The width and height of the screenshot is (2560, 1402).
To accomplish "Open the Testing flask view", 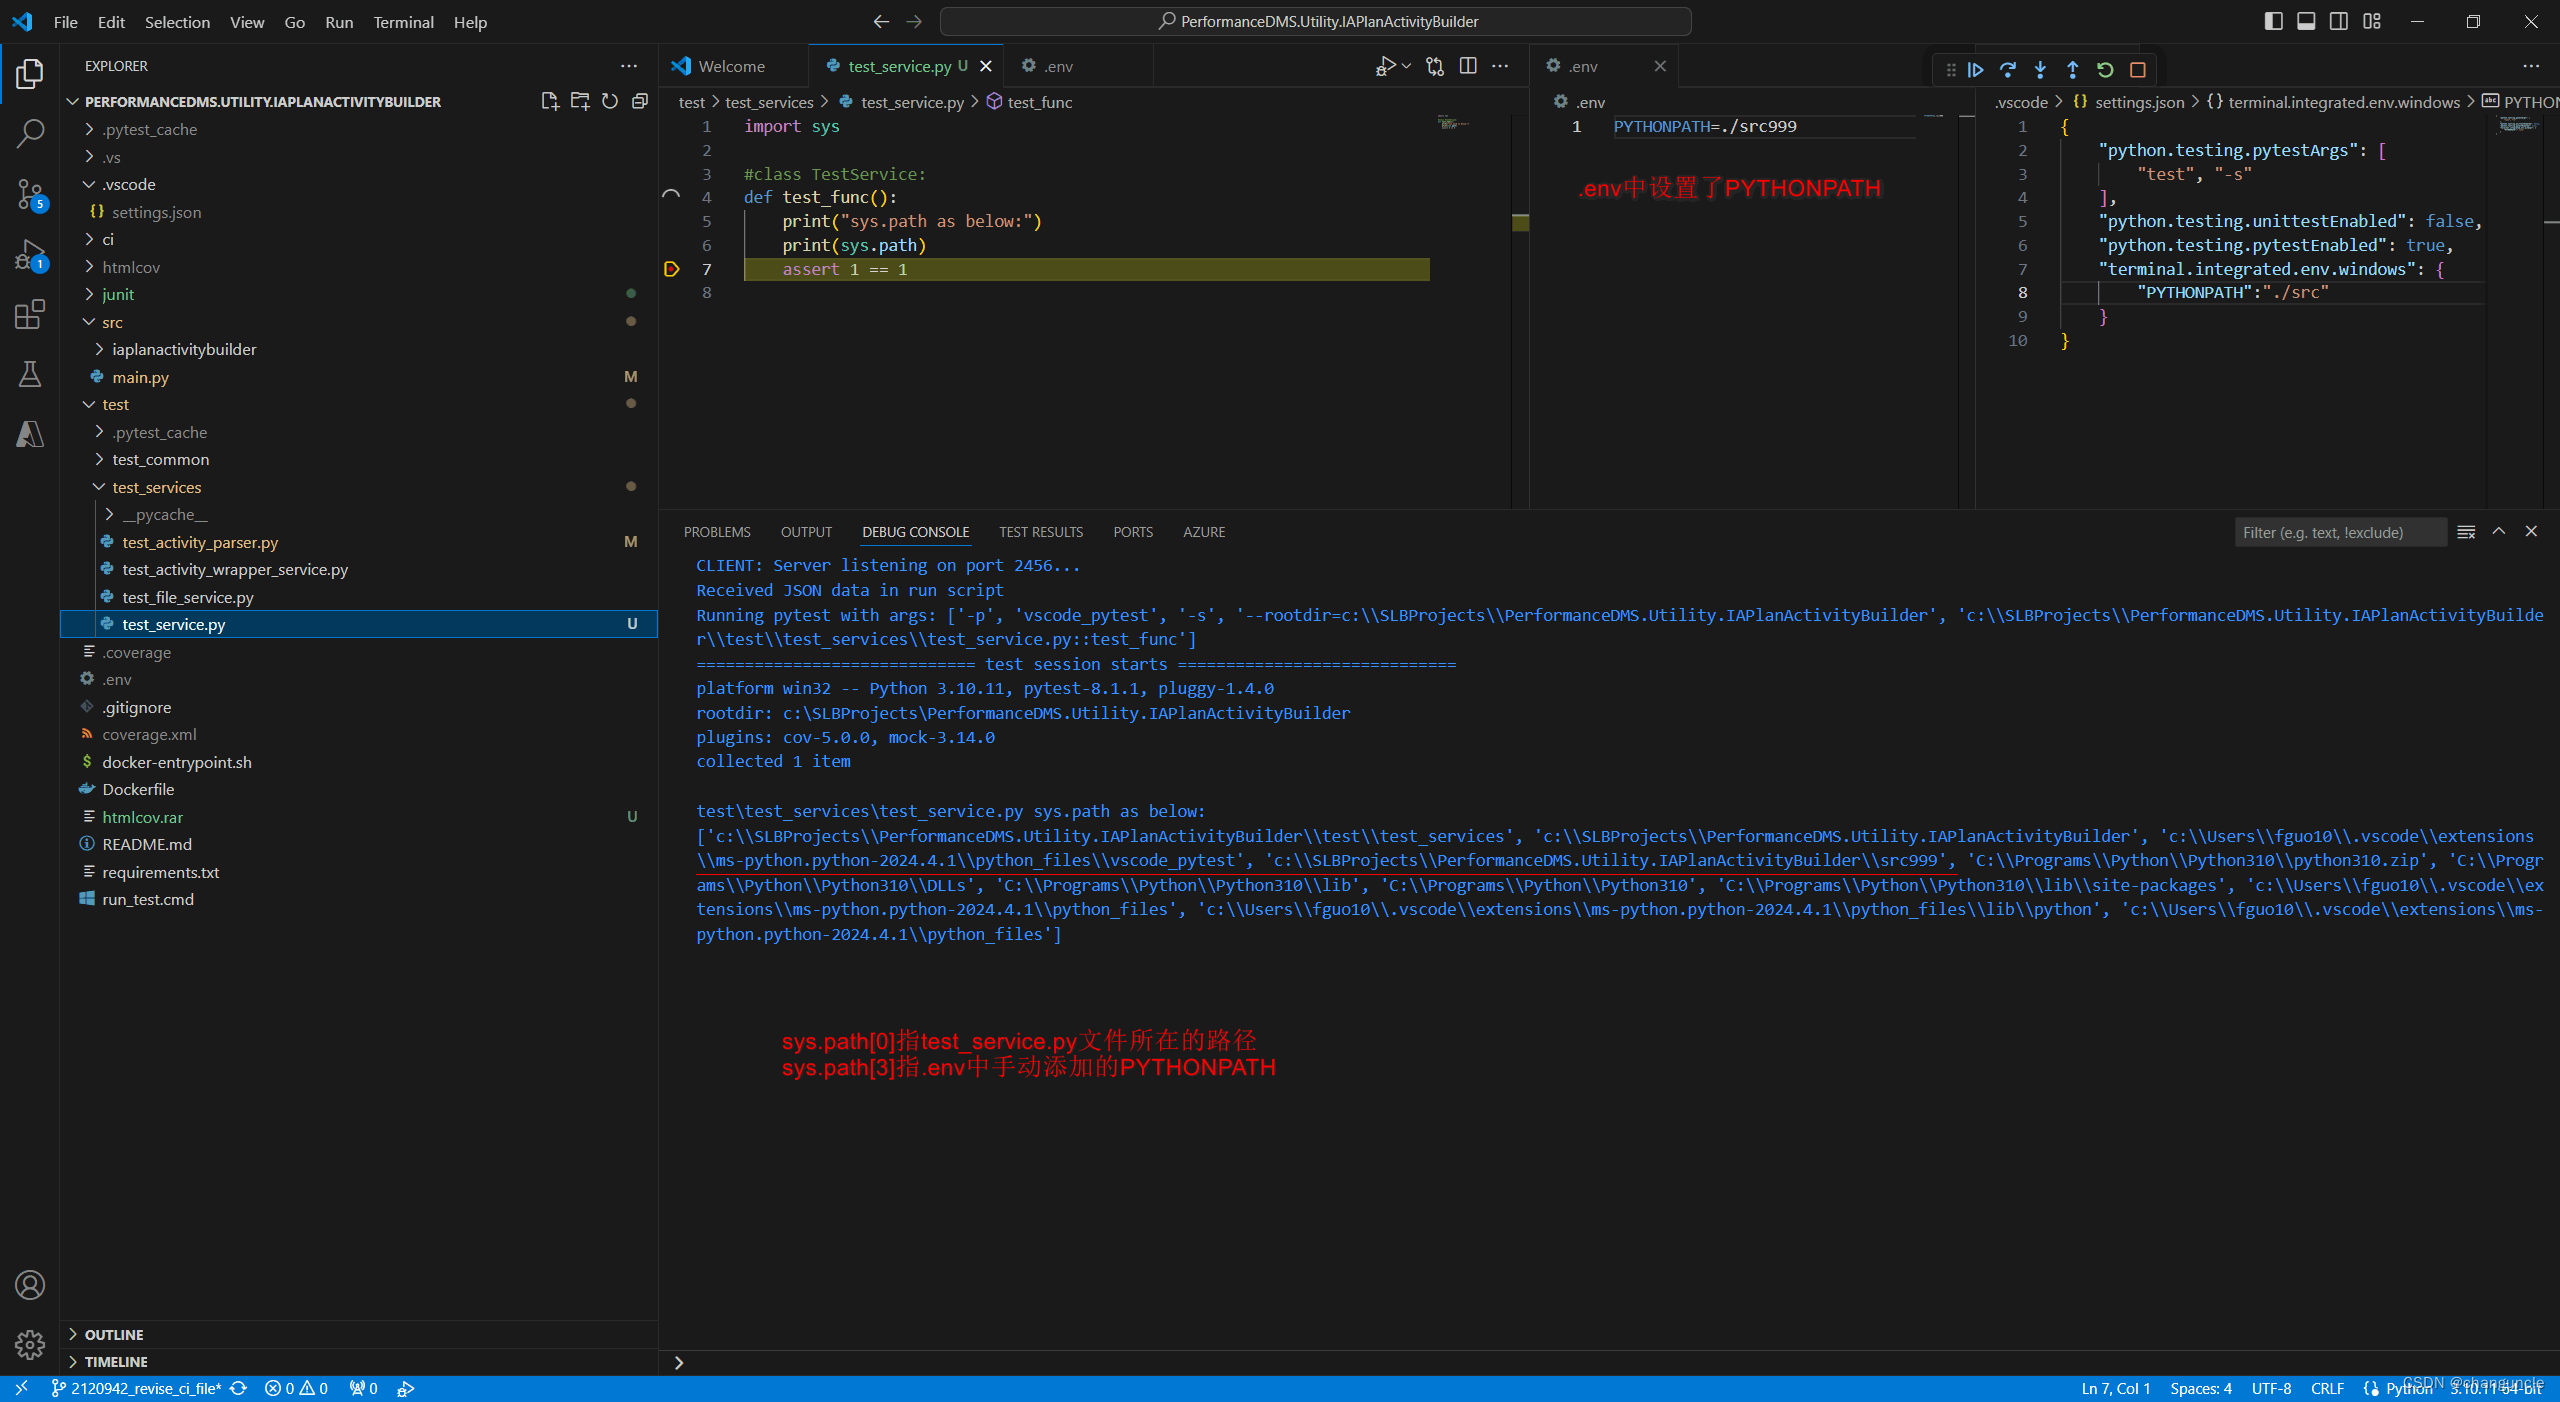I will click(30, 375).
